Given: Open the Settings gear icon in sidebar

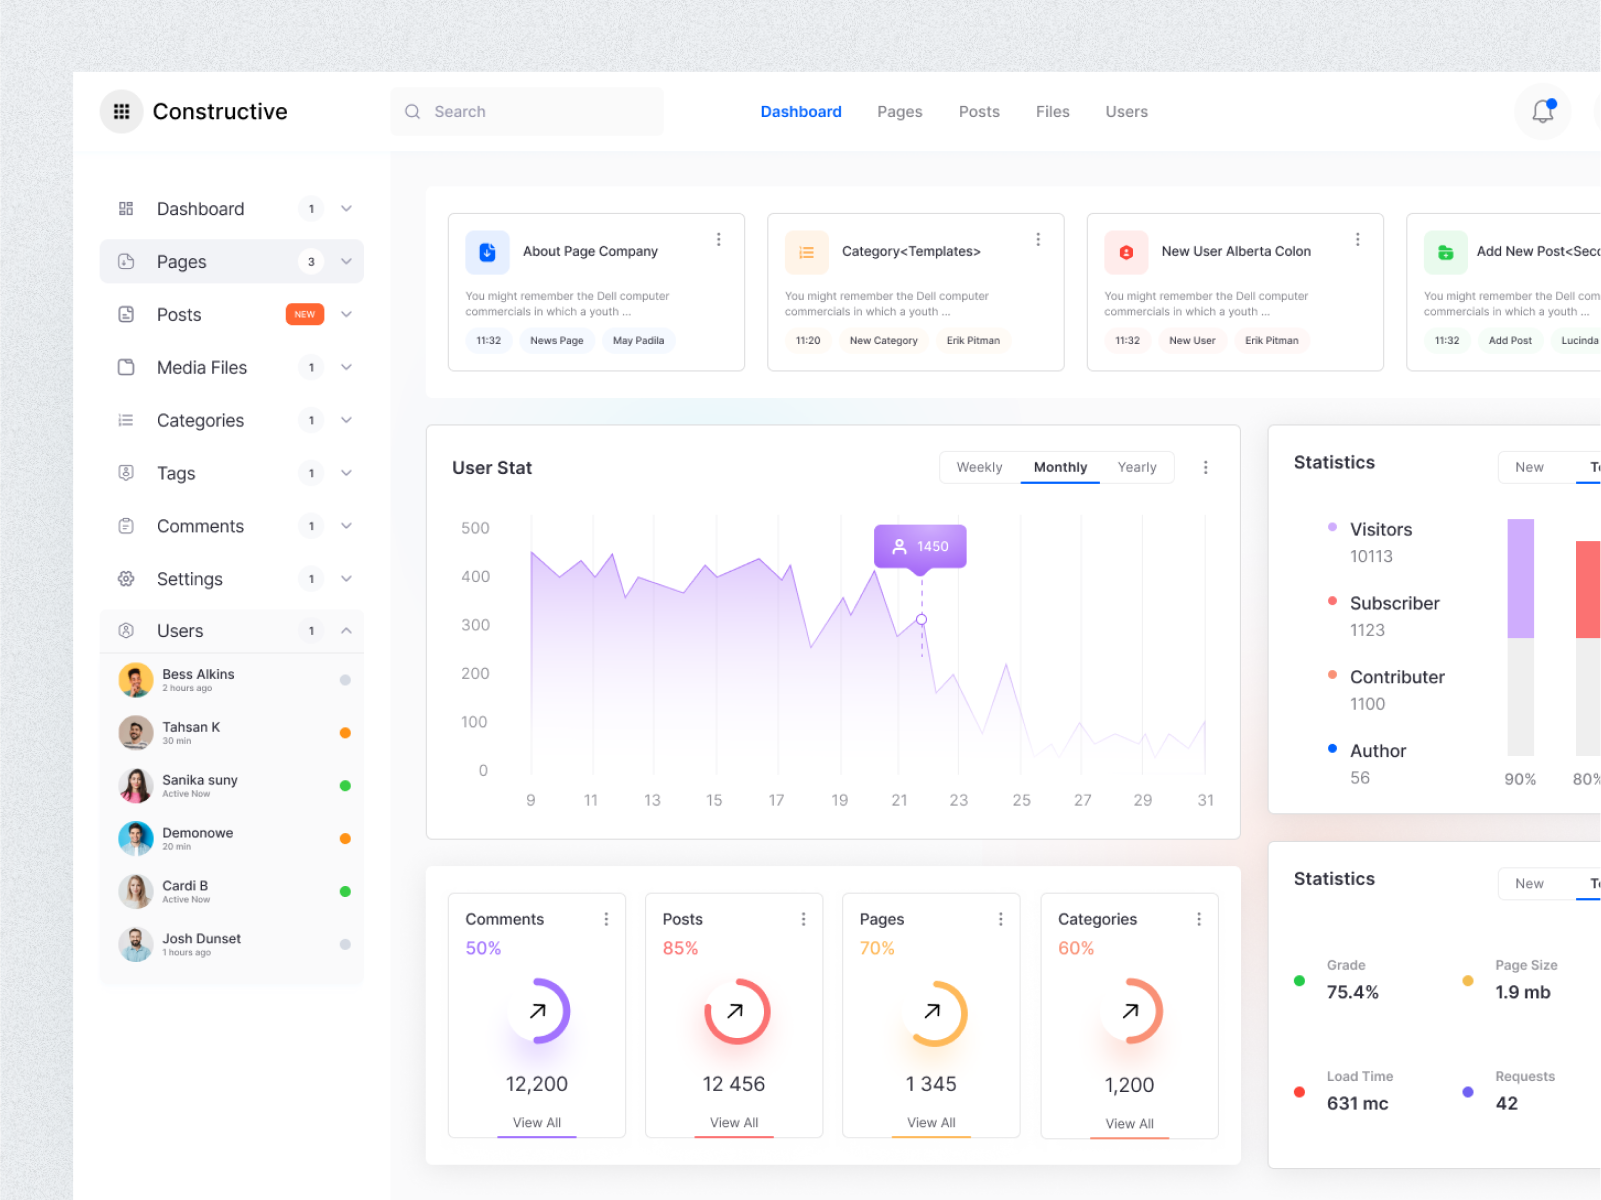Looking at the screenshot, I should tap(125, 578).
